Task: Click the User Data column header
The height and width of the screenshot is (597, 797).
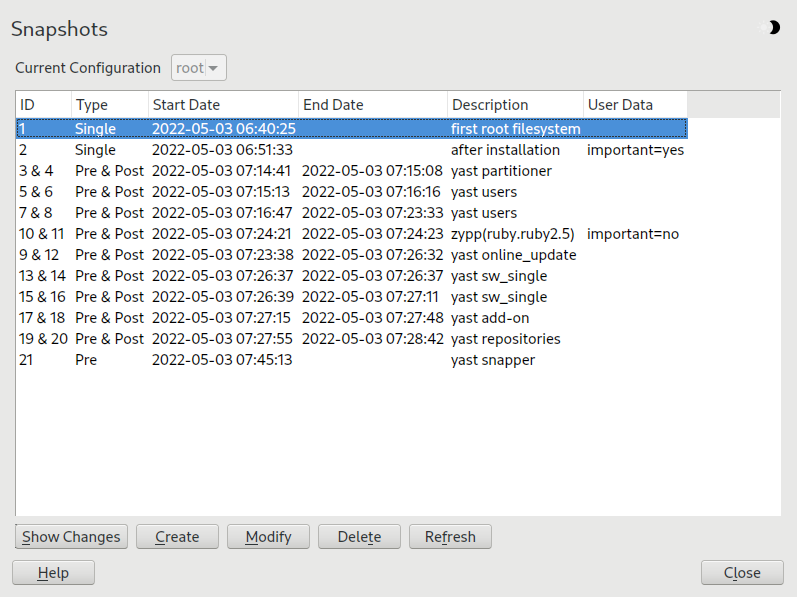Action: click(x=634, y=104)
